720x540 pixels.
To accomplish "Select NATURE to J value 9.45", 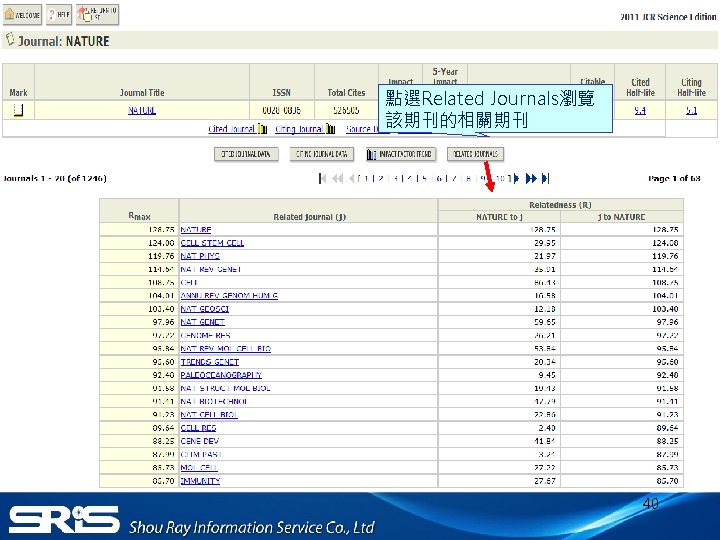I will tap(547, 375).
